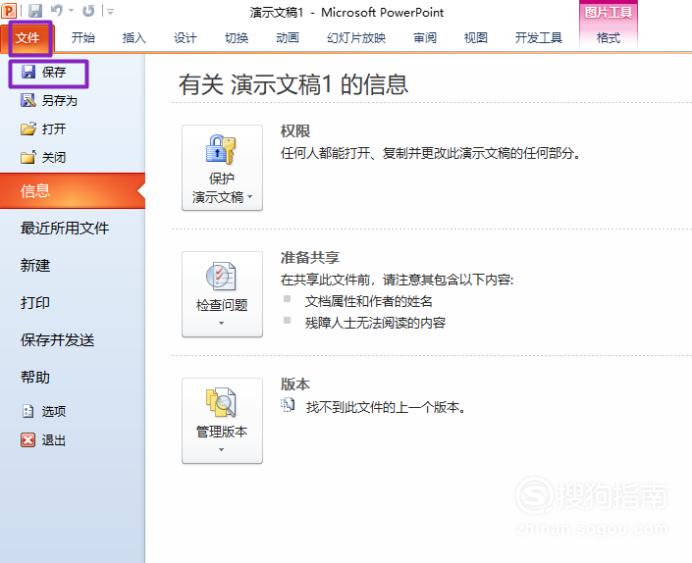Switch to the 开始 tab
Viewport: 692px width, 563px height.
point(83,38)
